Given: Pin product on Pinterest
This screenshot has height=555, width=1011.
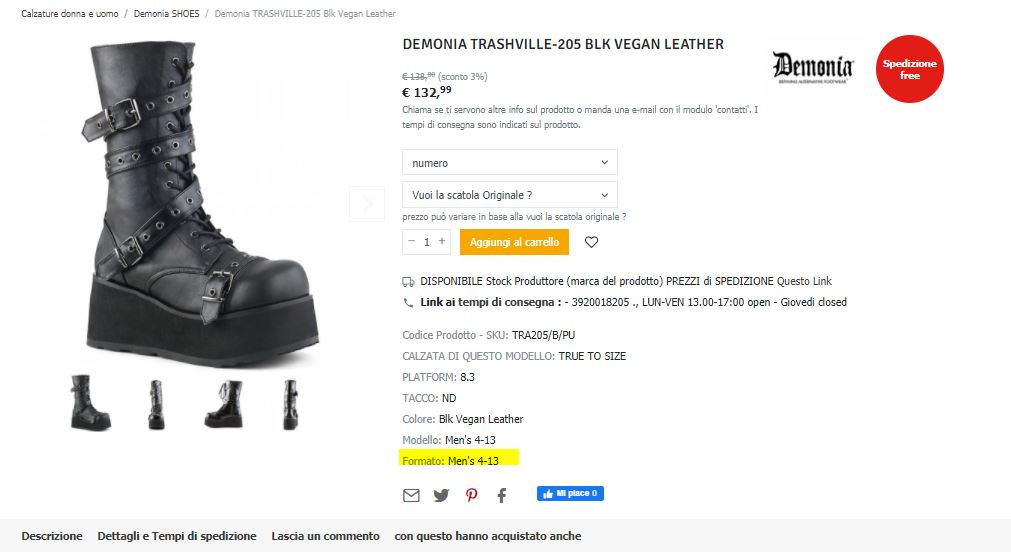Looking at the screenshot, I should click(x=471, y=495).
